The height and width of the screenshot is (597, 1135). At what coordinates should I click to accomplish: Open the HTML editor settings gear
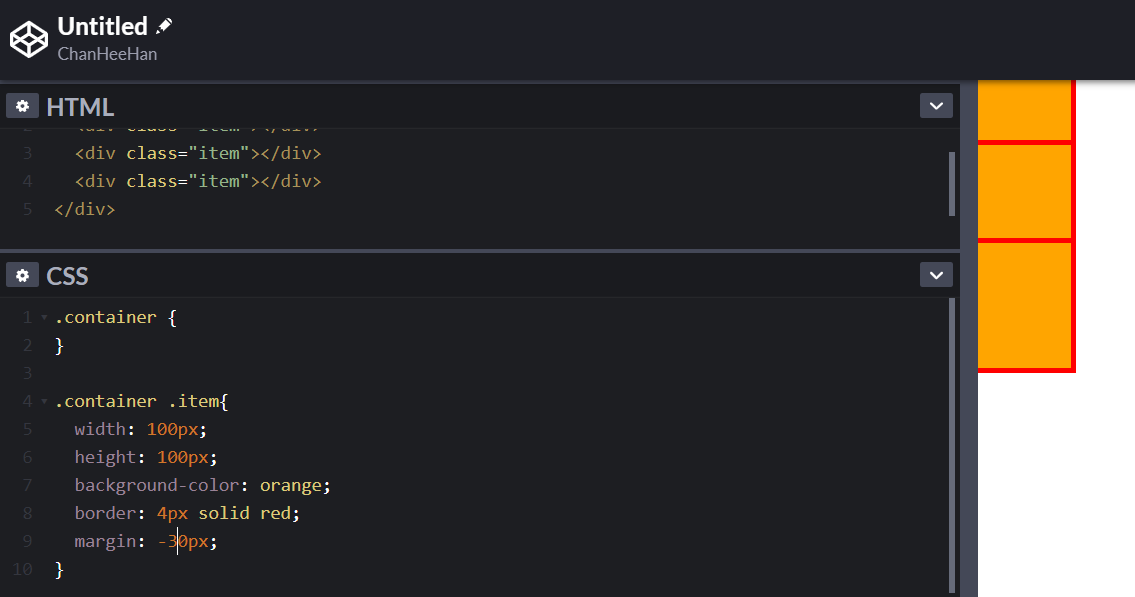(22, 106)
